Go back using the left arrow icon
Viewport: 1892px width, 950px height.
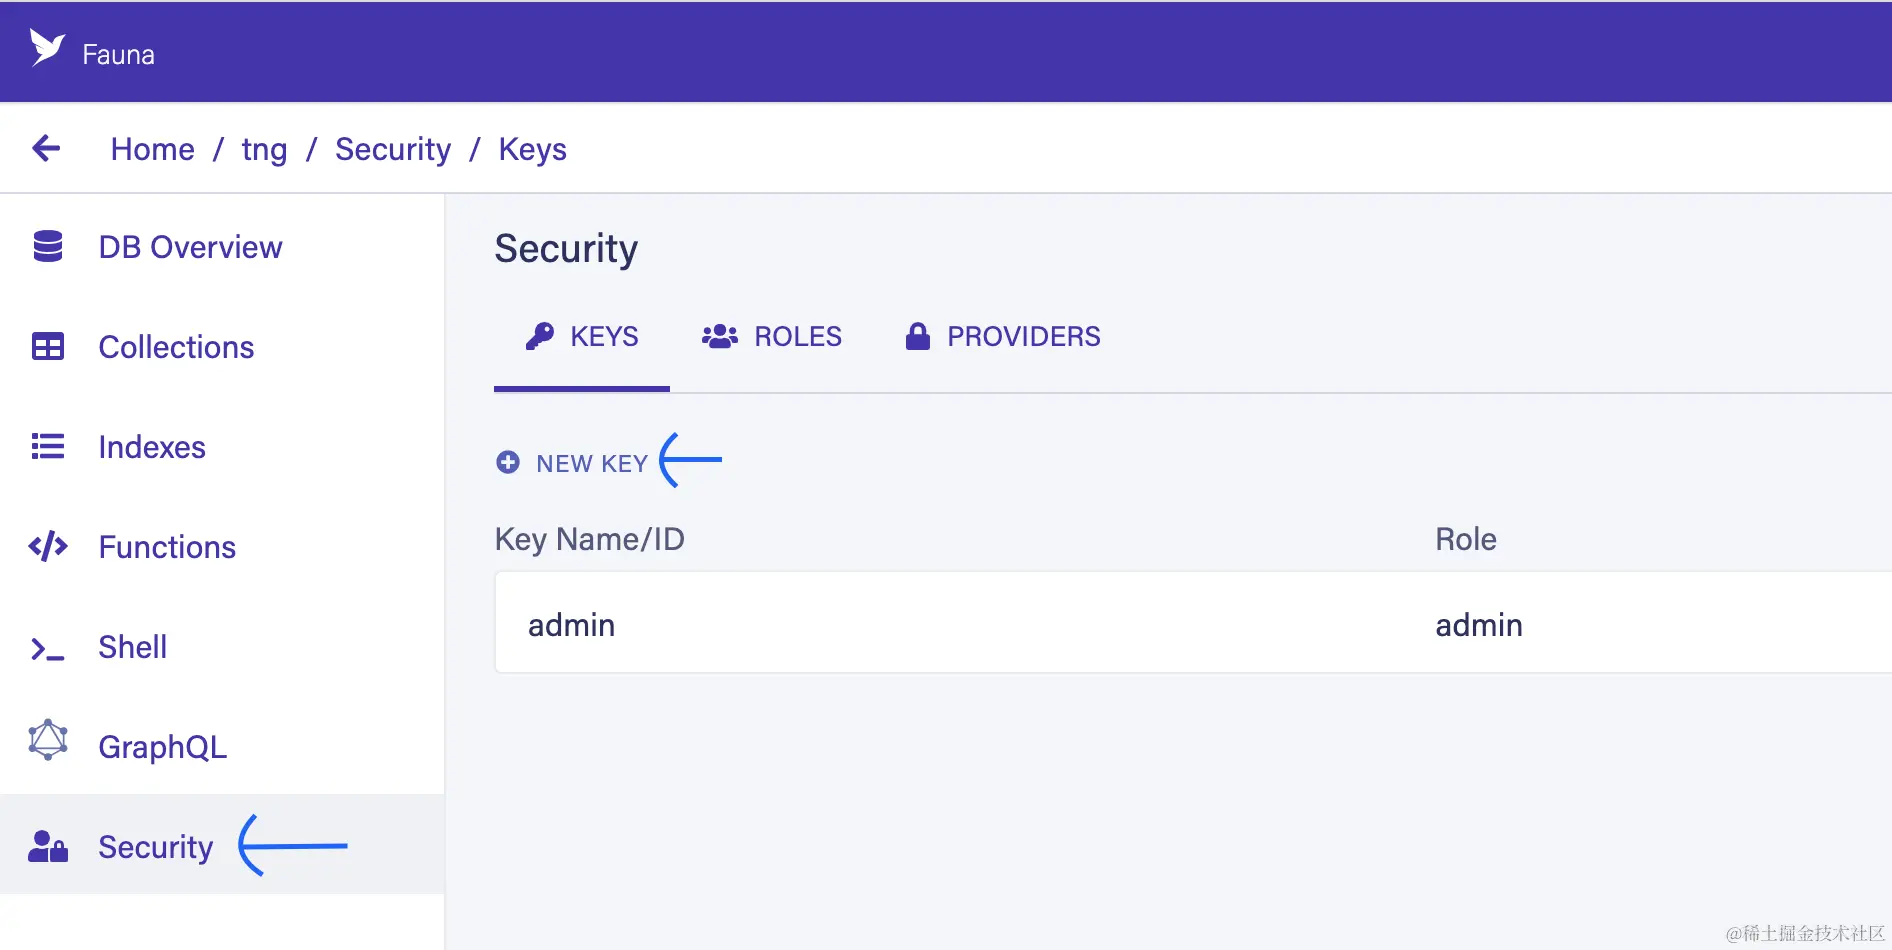(46, 148)
